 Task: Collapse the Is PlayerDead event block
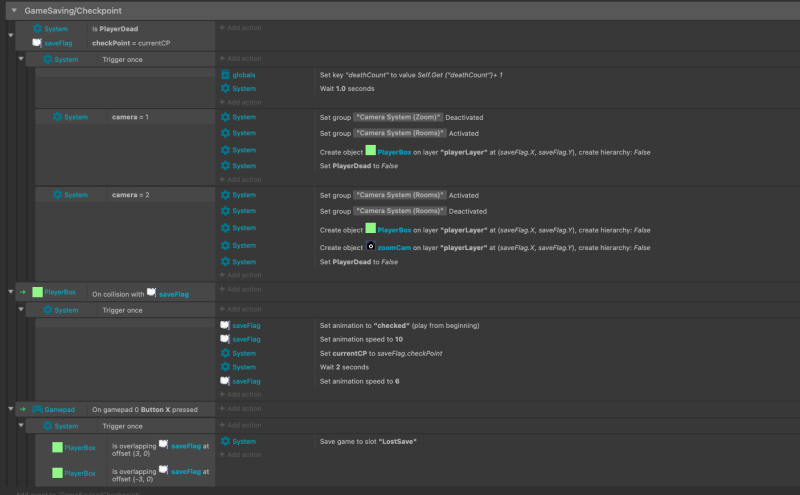tap(10, 35)
